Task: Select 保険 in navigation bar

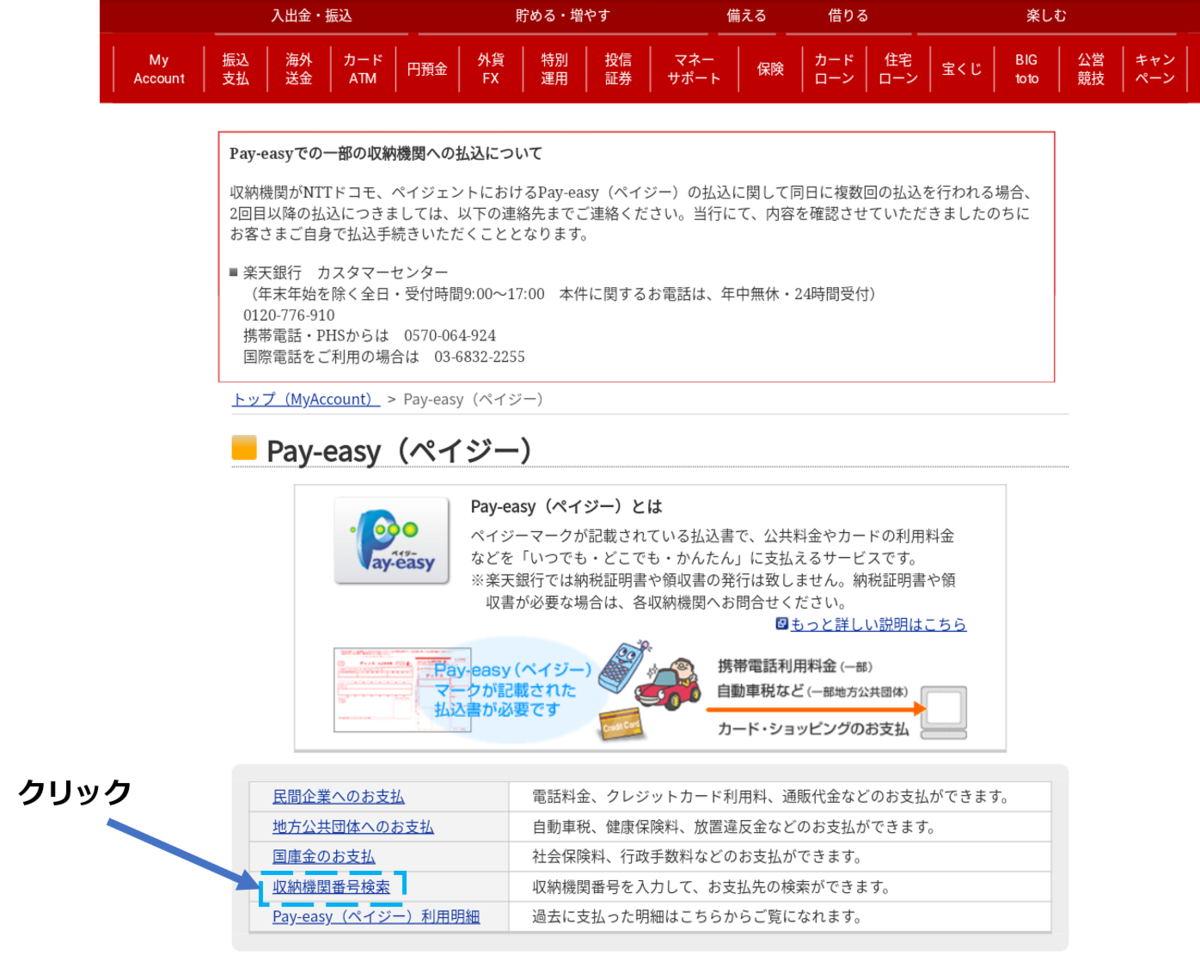Action: (770, 70)
